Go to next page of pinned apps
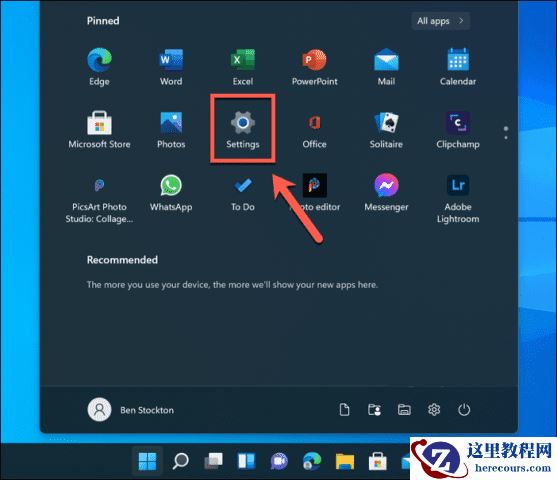The width and height of the screenshot is (557, 480). pos(506,137)
